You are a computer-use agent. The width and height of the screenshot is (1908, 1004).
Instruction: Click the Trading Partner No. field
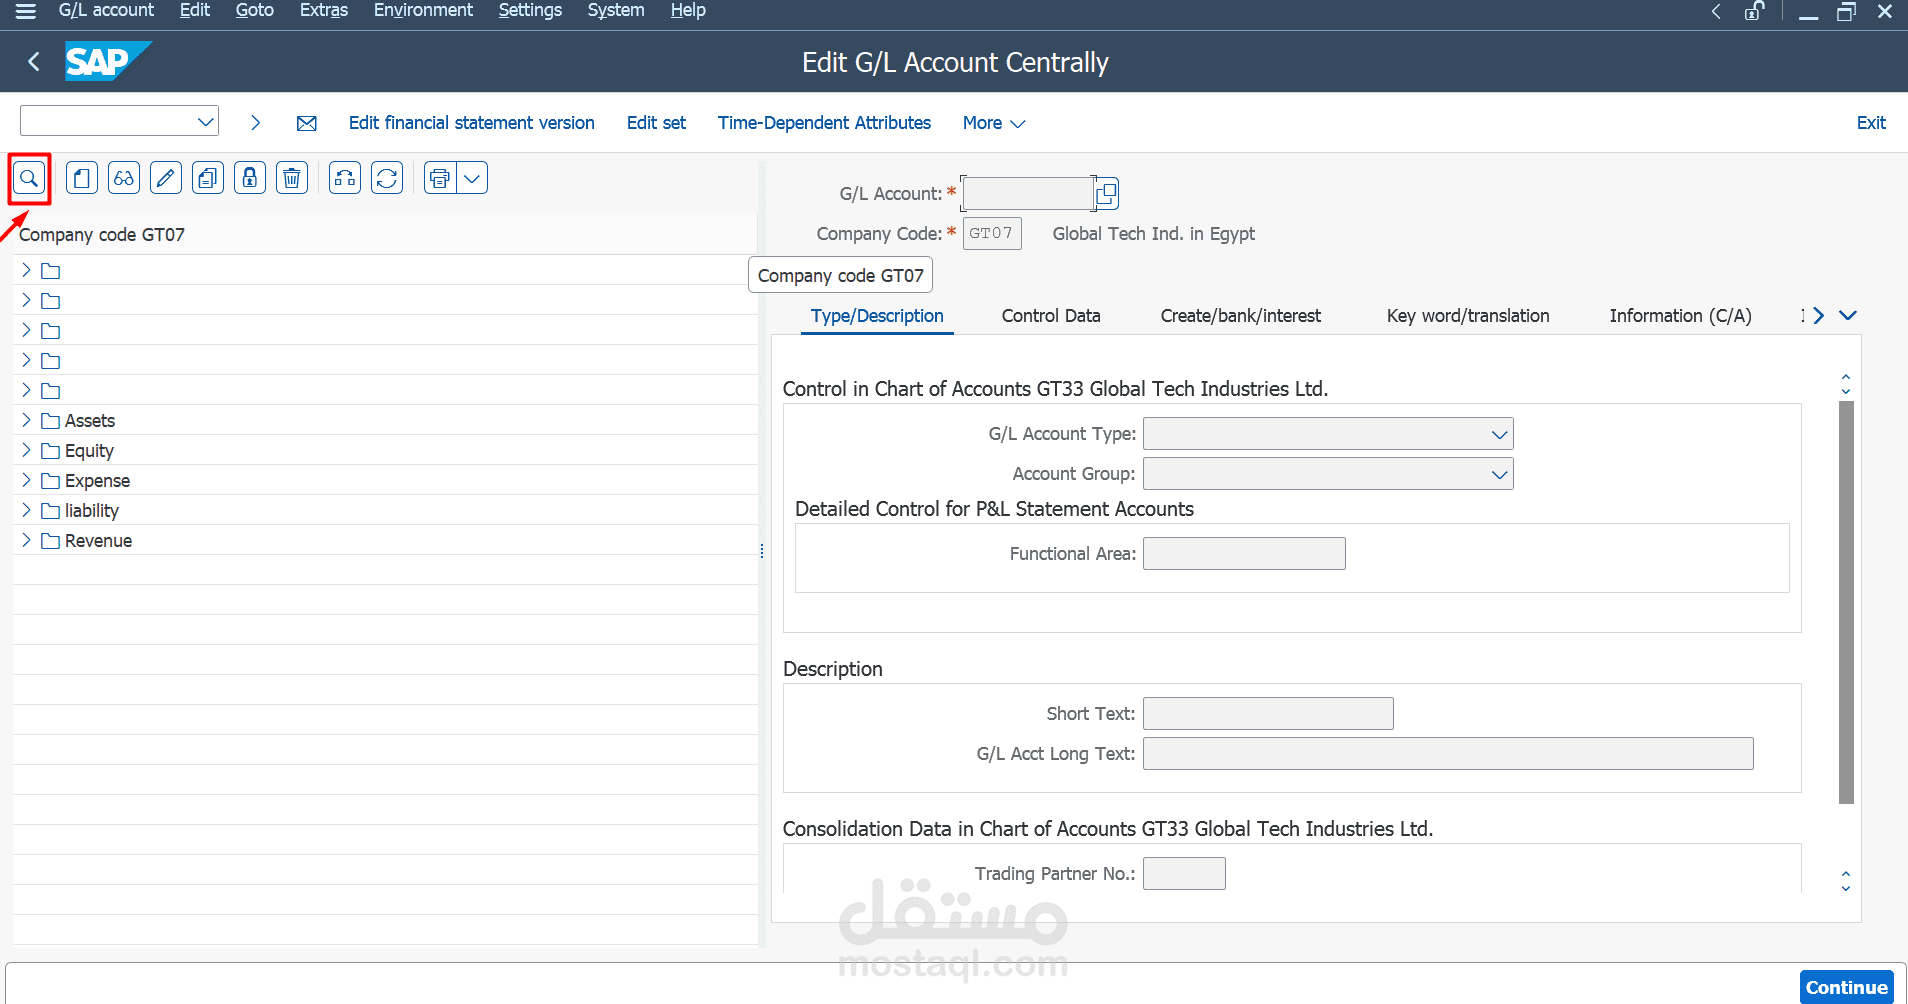click(x=1184, y=874)
